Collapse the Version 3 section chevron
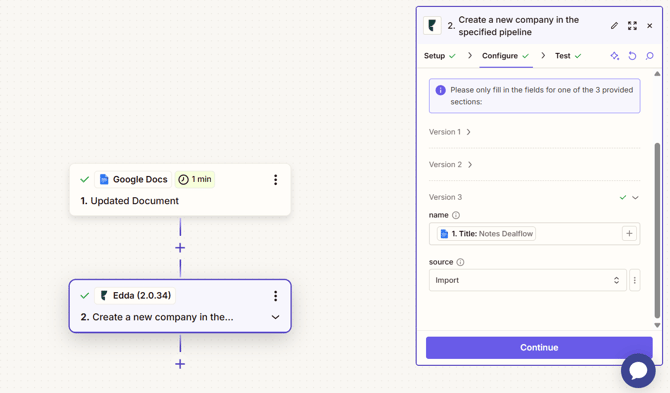Screen dimensions: 670x393 click(x=635, y=197)
